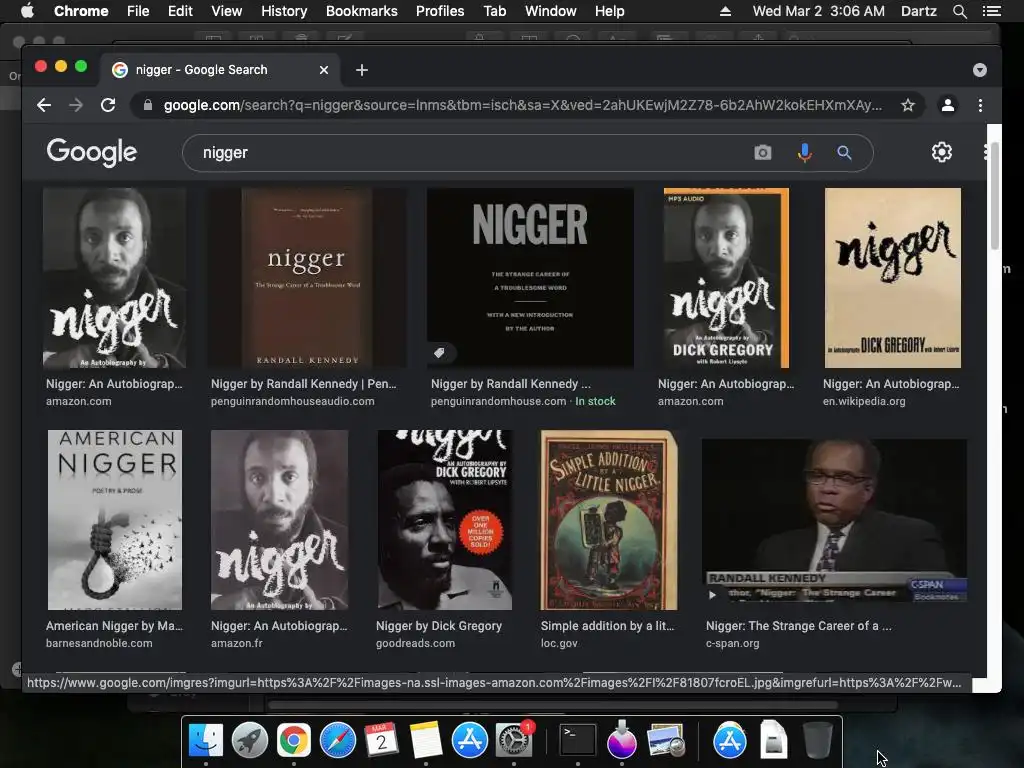The image size is (1024, 768).
Task: Click the Chrome forward arrow
Action: (x=76, y=105)
